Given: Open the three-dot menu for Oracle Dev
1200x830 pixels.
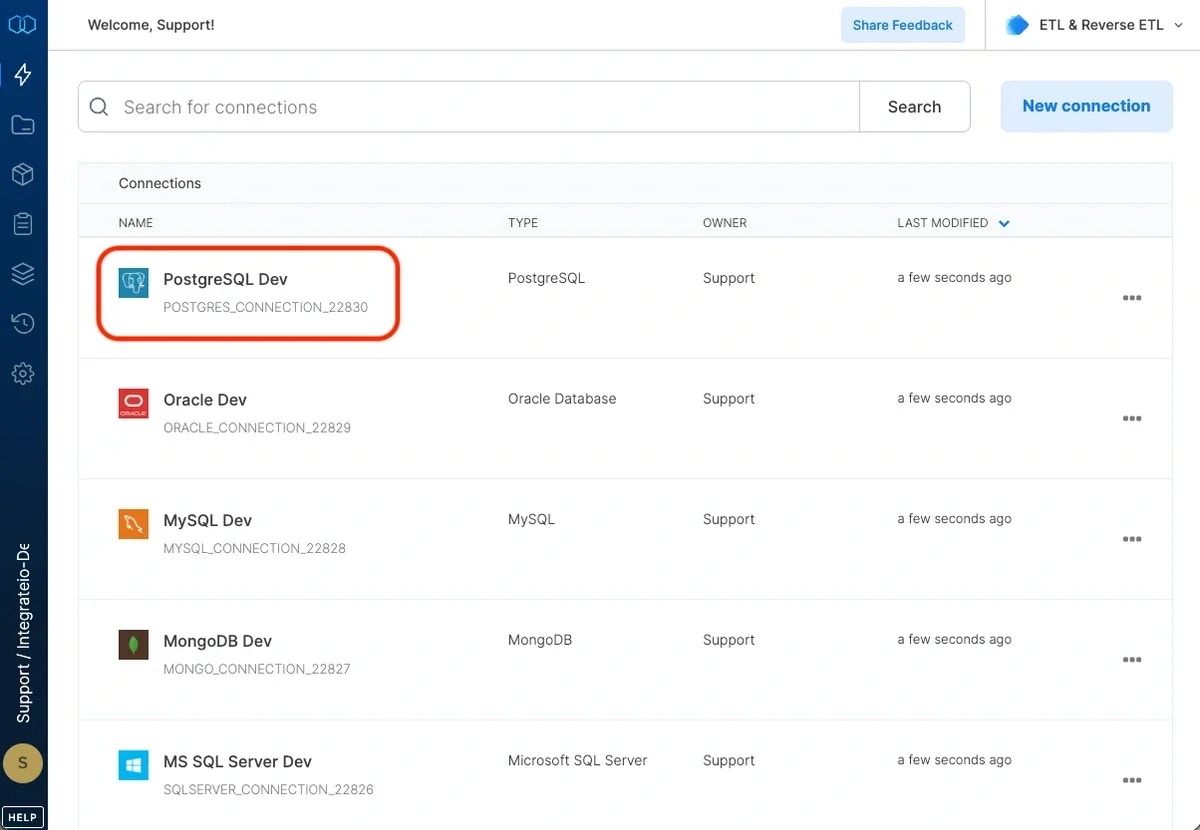Looking at the screenshot, I should 1132,418.
